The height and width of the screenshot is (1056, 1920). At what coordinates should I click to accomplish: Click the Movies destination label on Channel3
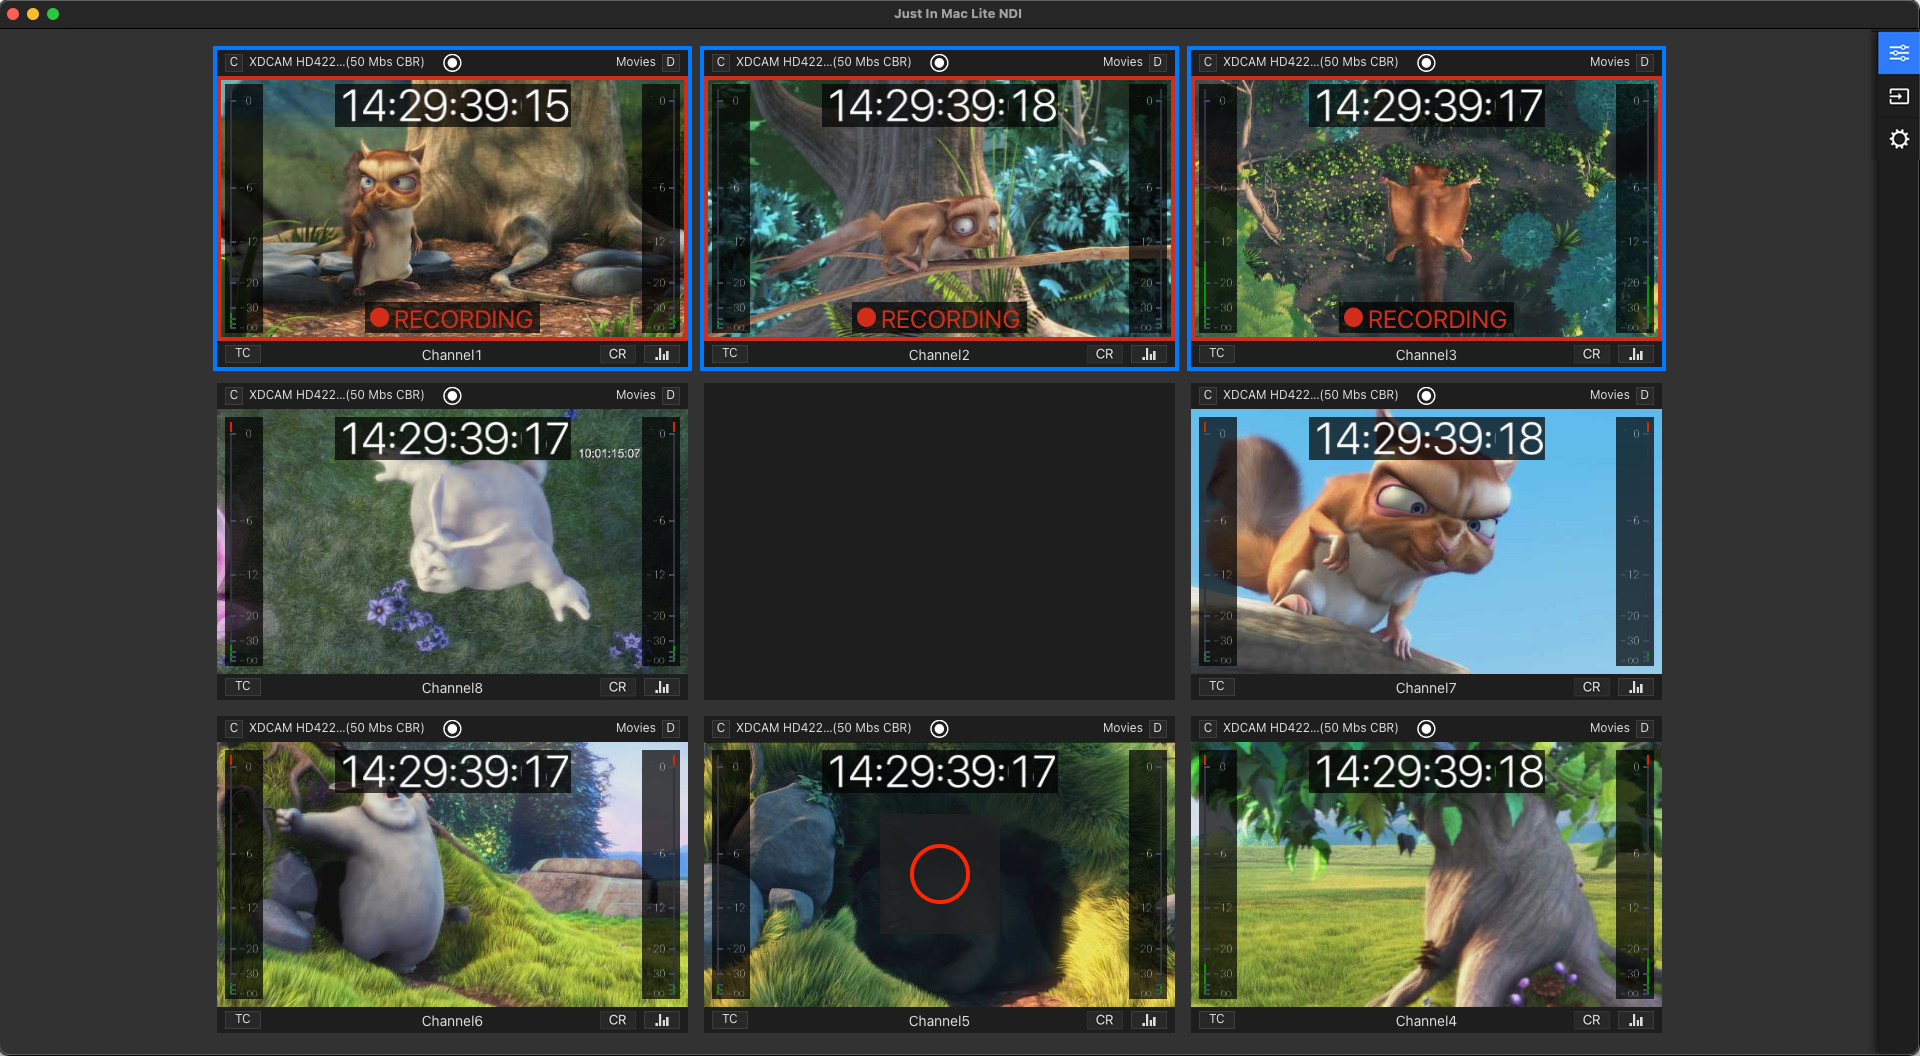(x=1609, y=62)
